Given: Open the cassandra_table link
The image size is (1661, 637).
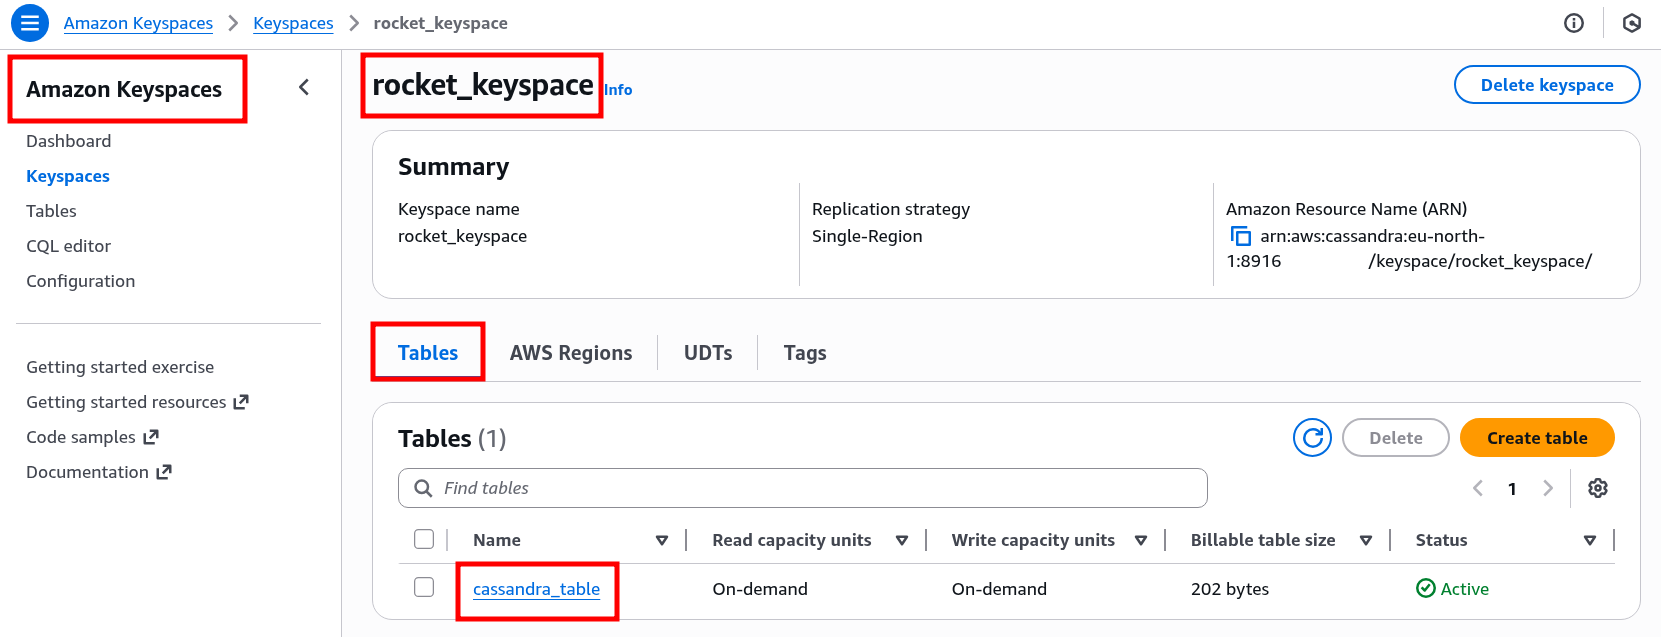Looking at the screenshot, I should click(x=536, y=589).
